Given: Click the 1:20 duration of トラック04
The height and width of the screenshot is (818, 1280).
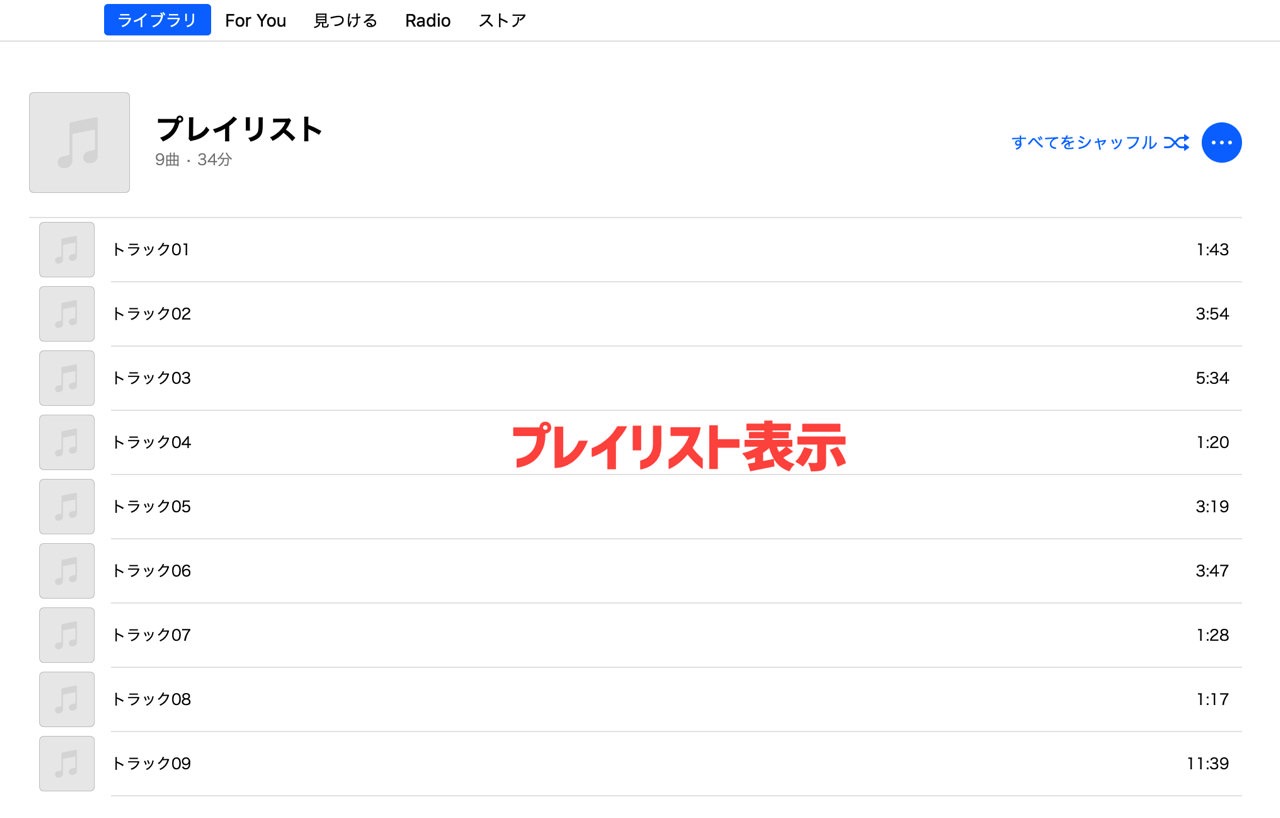Looking at the screenshot, I should 1212,442.
